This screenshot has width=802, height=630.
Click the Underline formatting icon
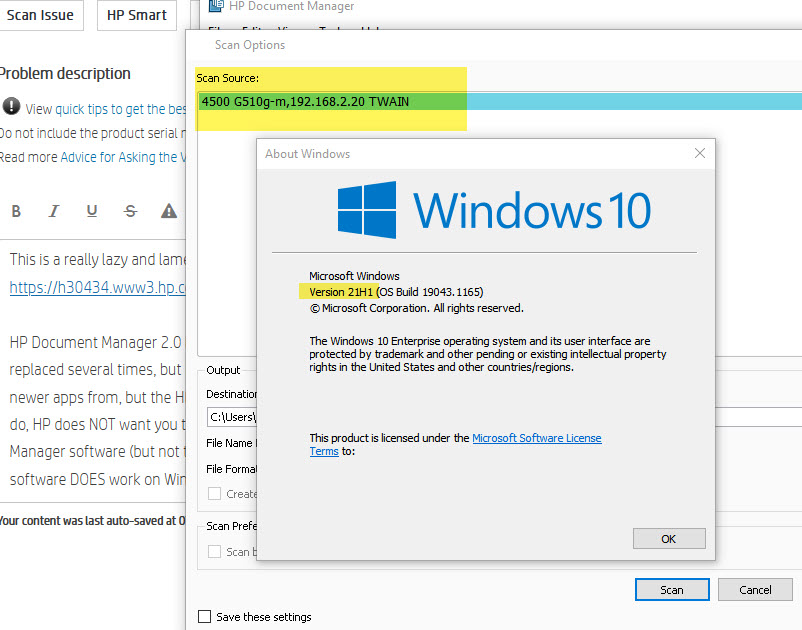(91, 211)
